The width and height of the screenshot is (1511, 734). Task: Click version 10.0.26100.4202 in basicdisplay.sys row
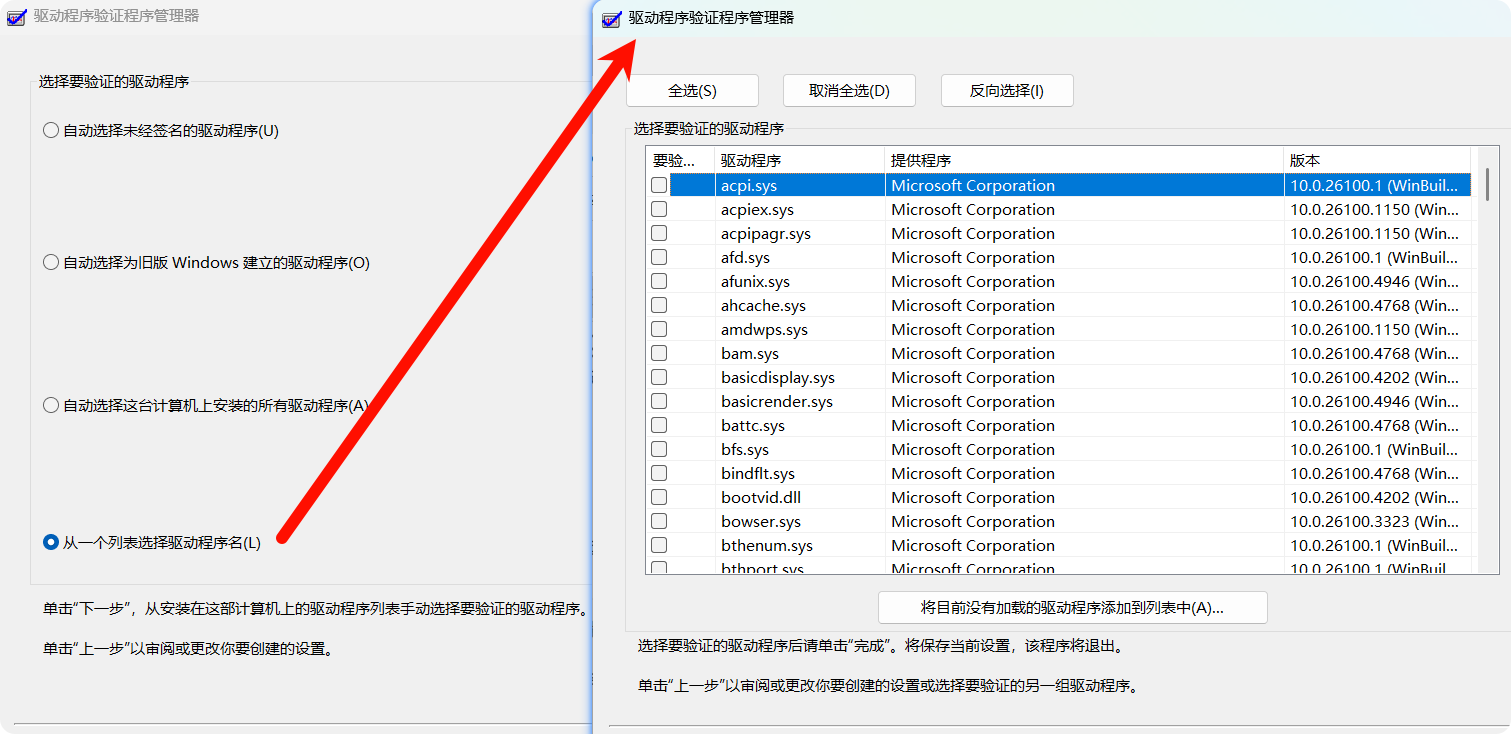coord(1375,377)
